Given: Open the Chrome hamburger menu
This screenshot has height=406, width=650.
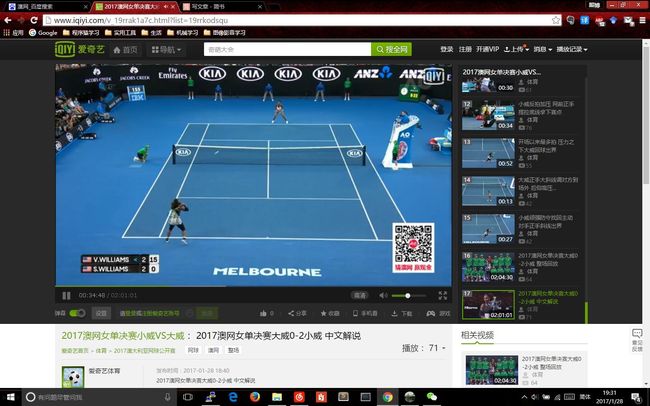Looking at the screenshot, I should (x=643, y=20).
